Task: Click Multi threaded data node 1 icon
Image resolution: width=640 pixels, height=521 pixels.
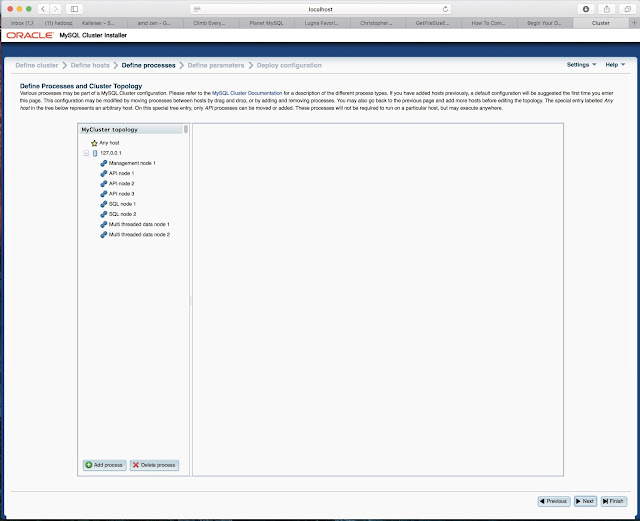Action: click(x=104, y=224)
